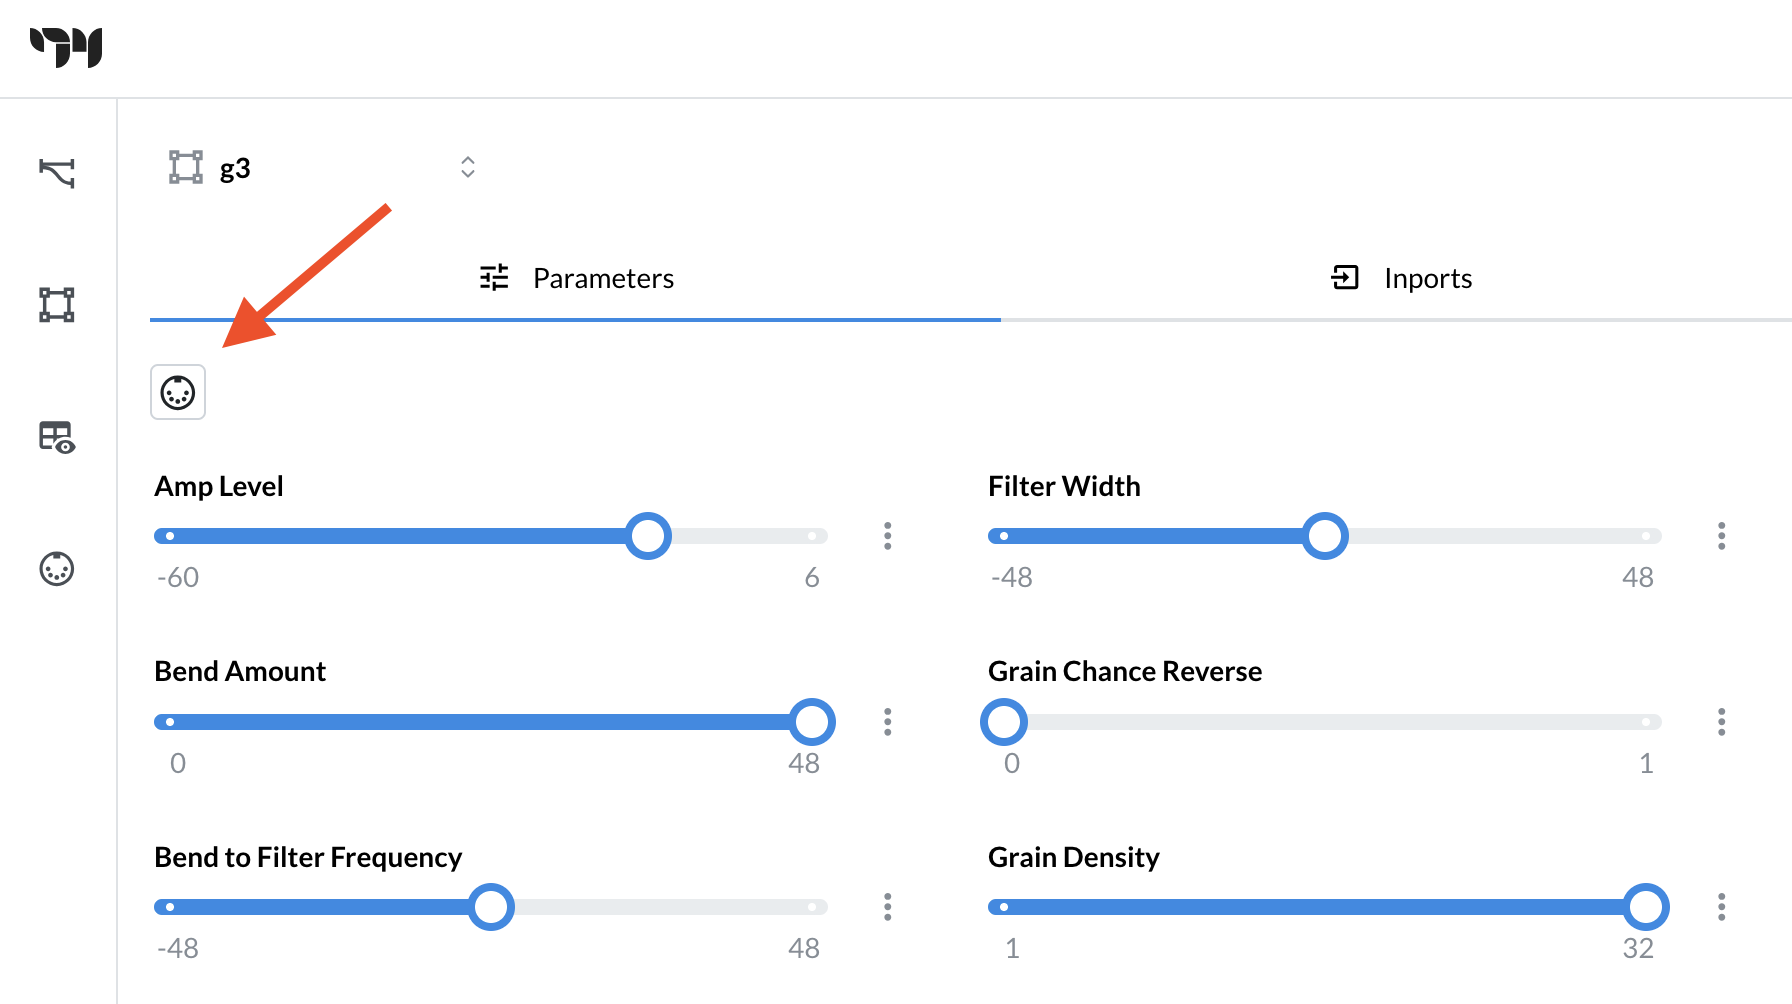Switch to the Parameters tab
Screen dimensions: 1792x1004
click(x=576, y=278)
